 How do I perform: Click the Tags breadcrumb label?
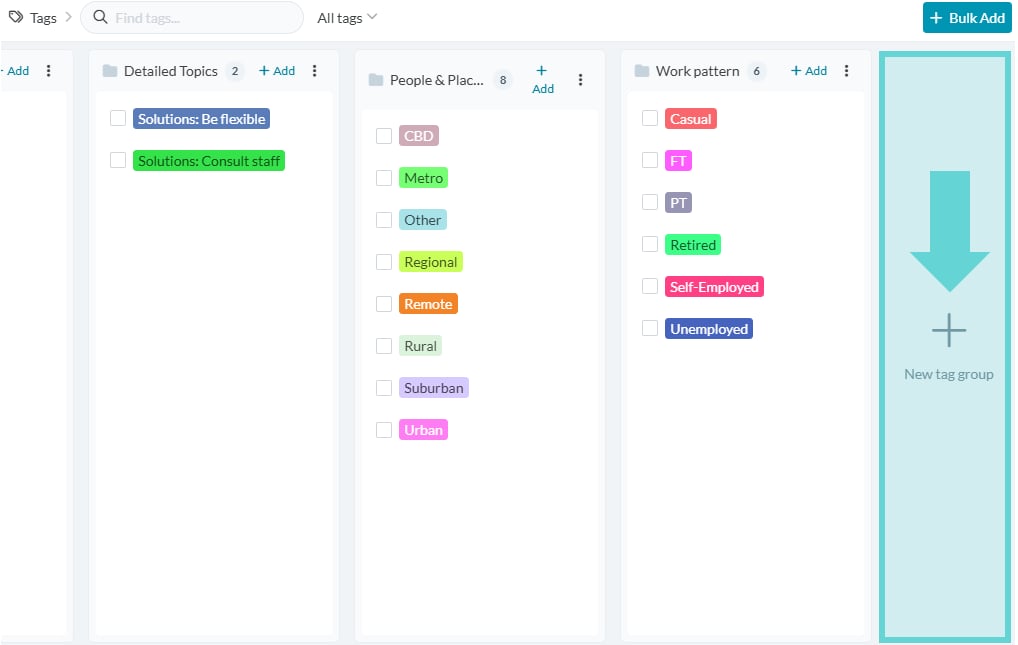(43, 18)
